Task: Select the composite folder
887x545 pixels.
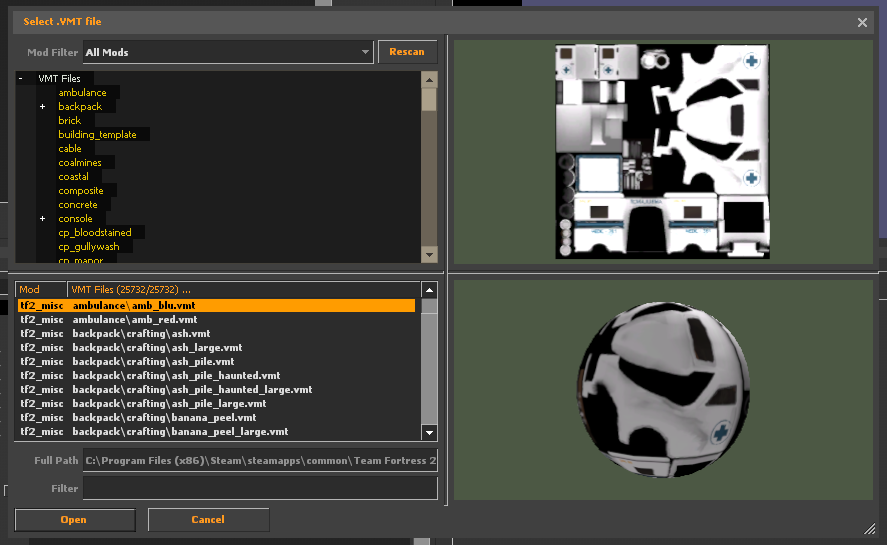Action: pos(80,191)
